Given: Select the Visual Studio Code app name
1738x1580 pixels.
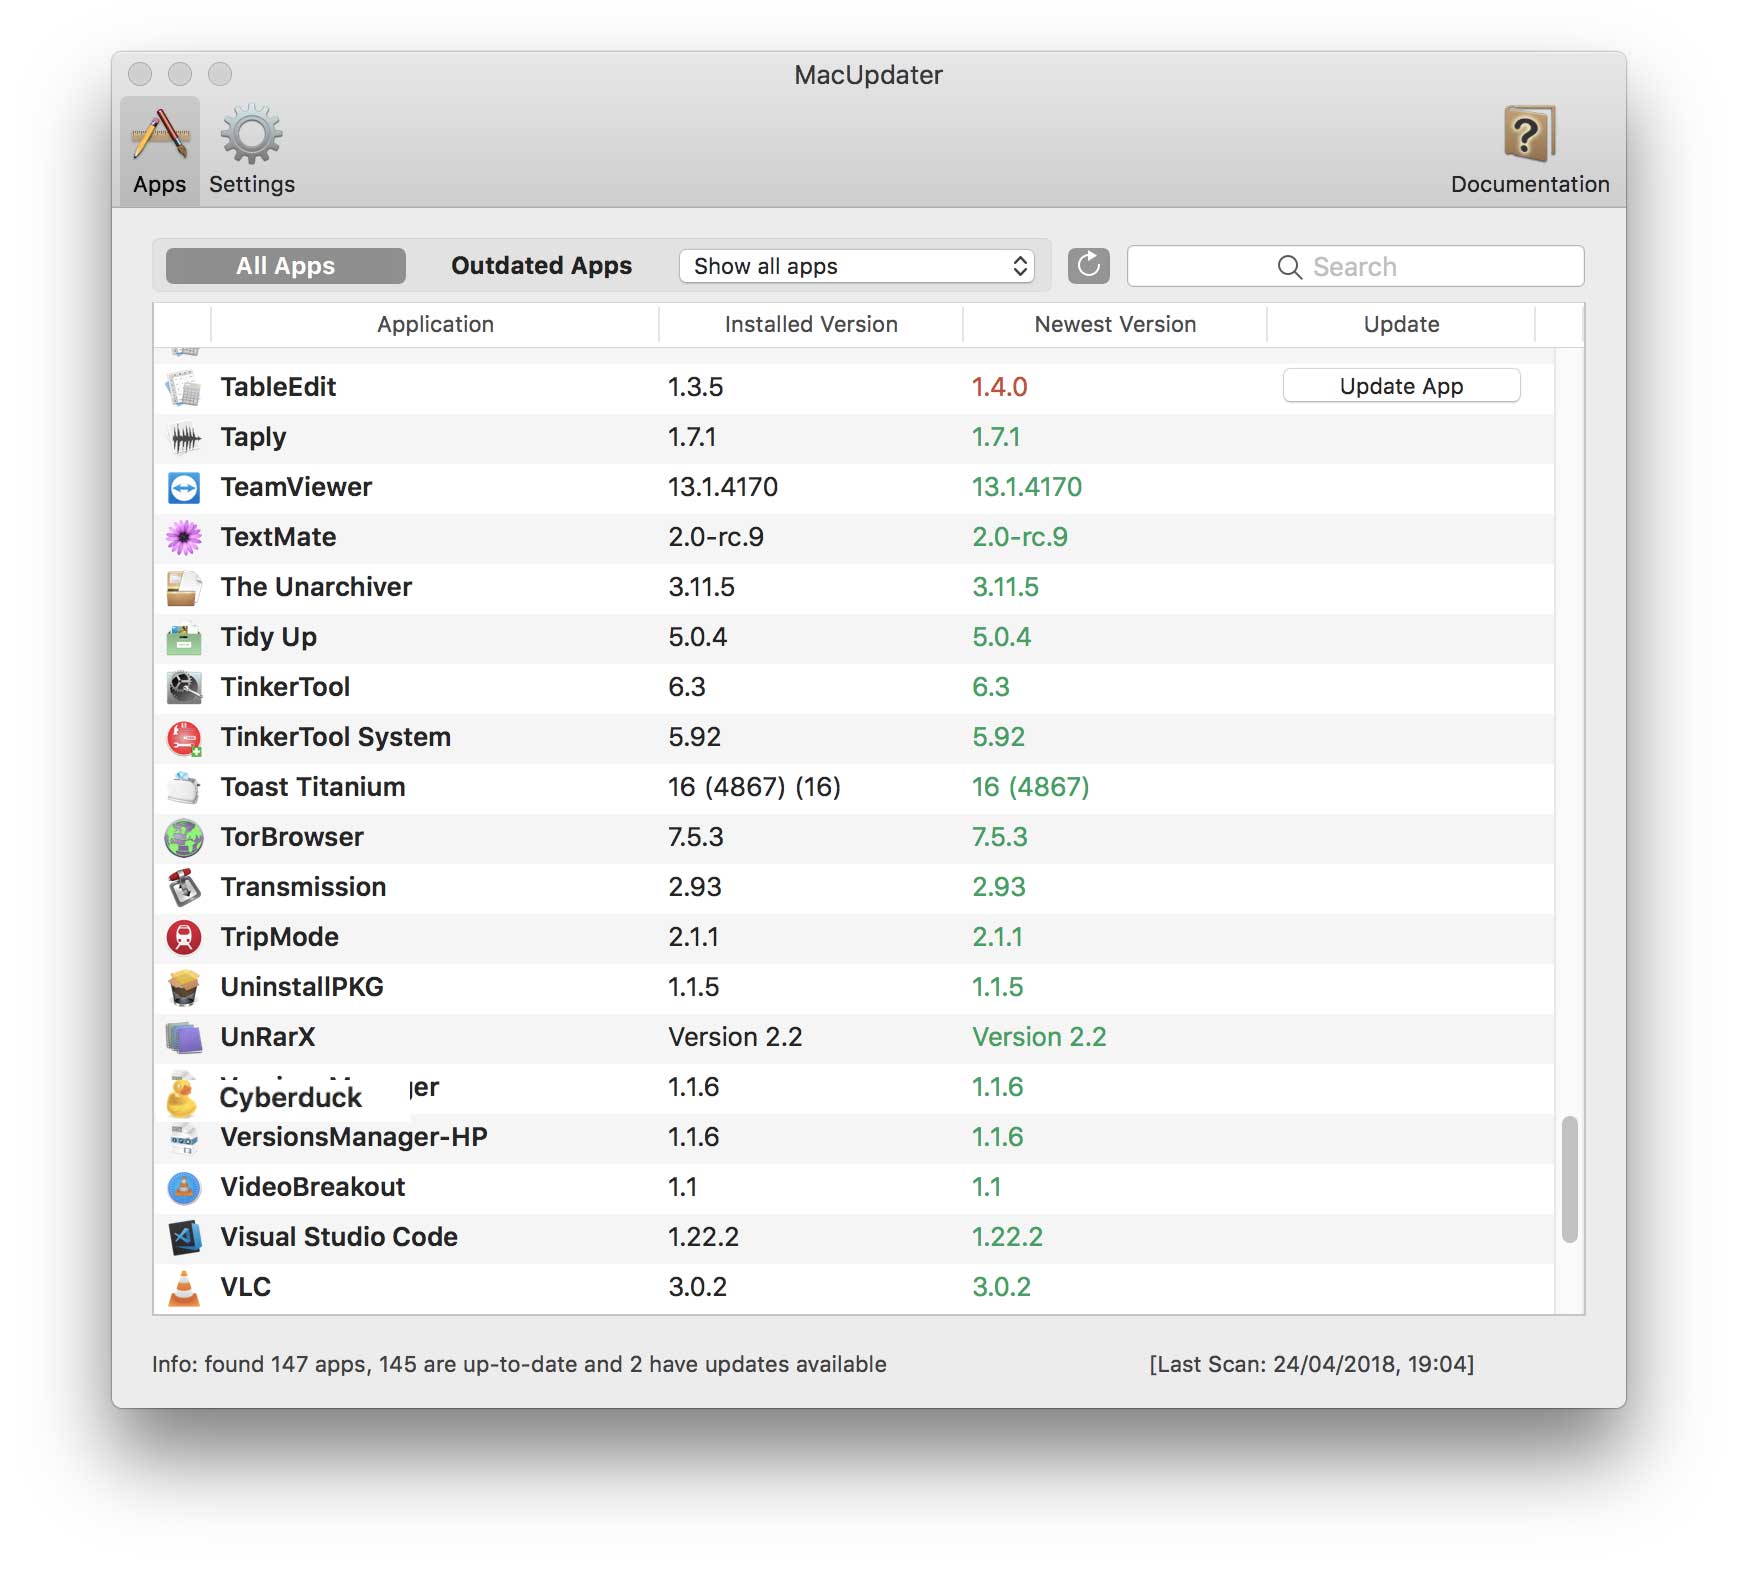Looking at the screenshot, I should (x=339, y=1237).
